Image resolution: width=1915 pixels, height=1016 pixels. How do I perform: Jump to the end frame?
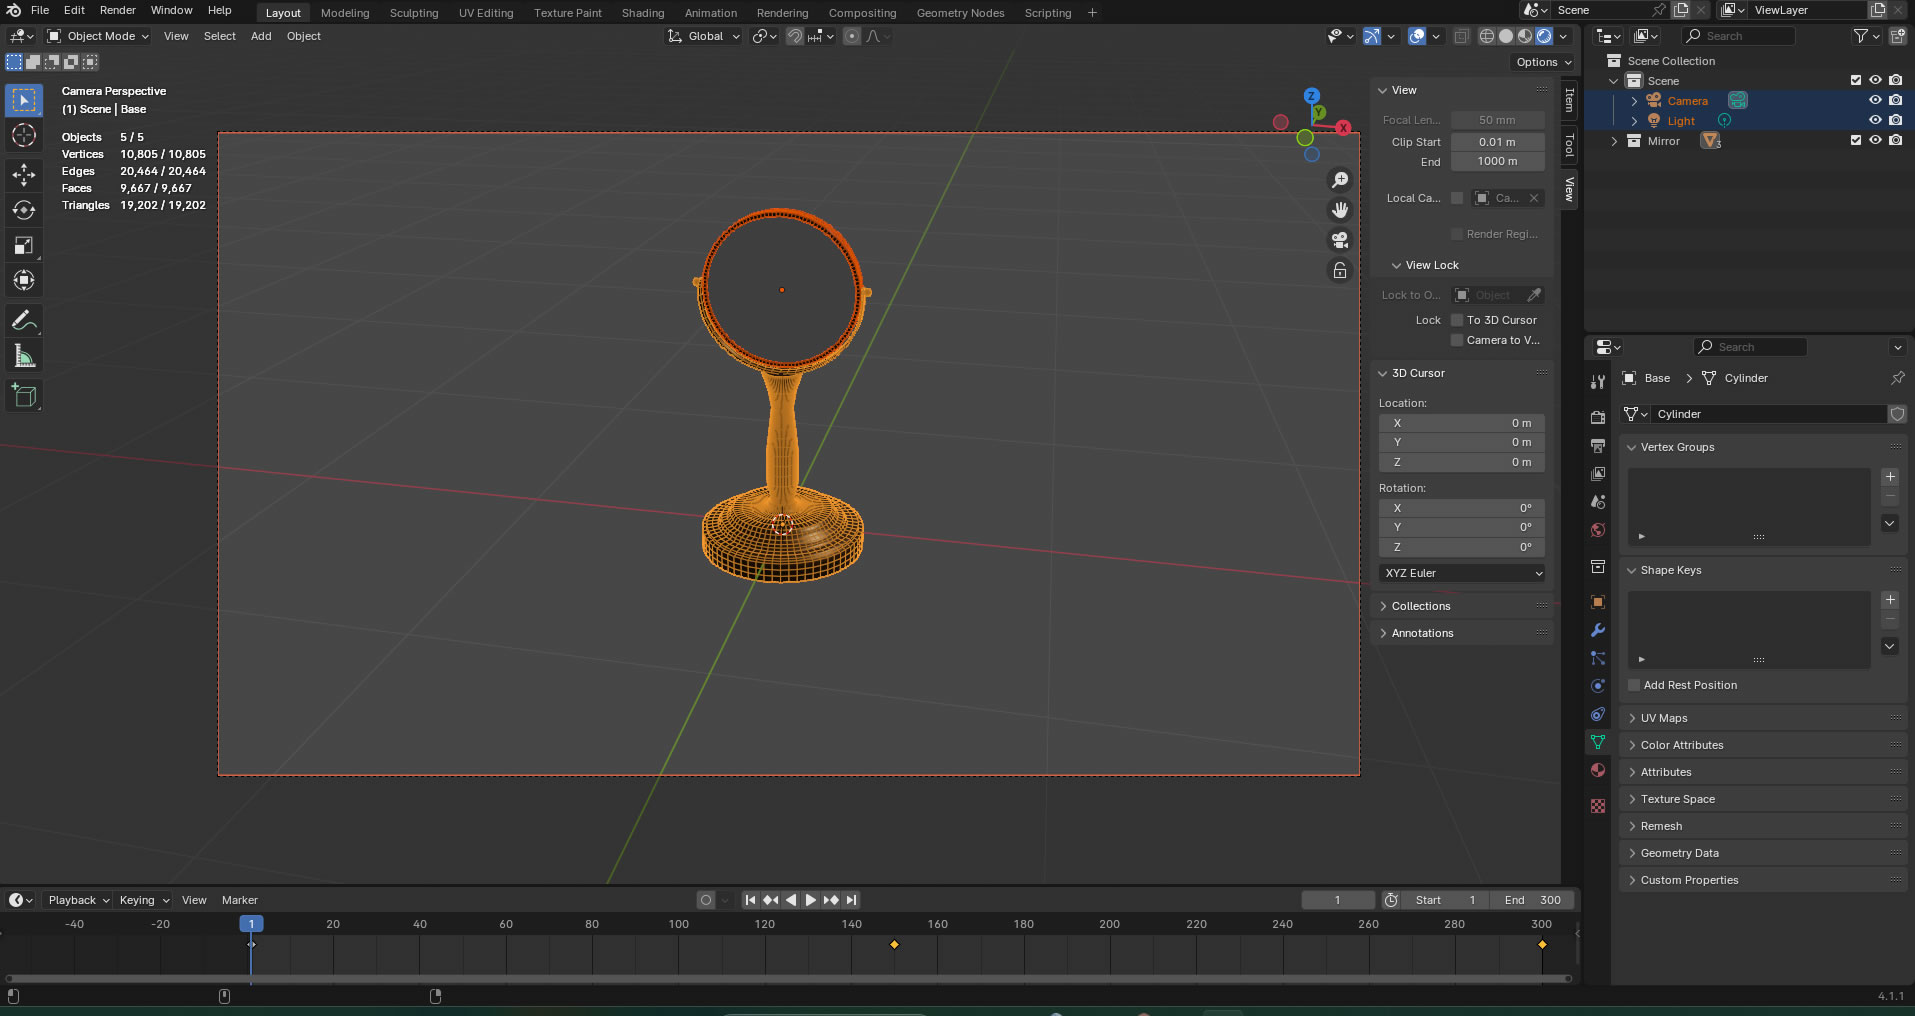click(x=851, y=900)
